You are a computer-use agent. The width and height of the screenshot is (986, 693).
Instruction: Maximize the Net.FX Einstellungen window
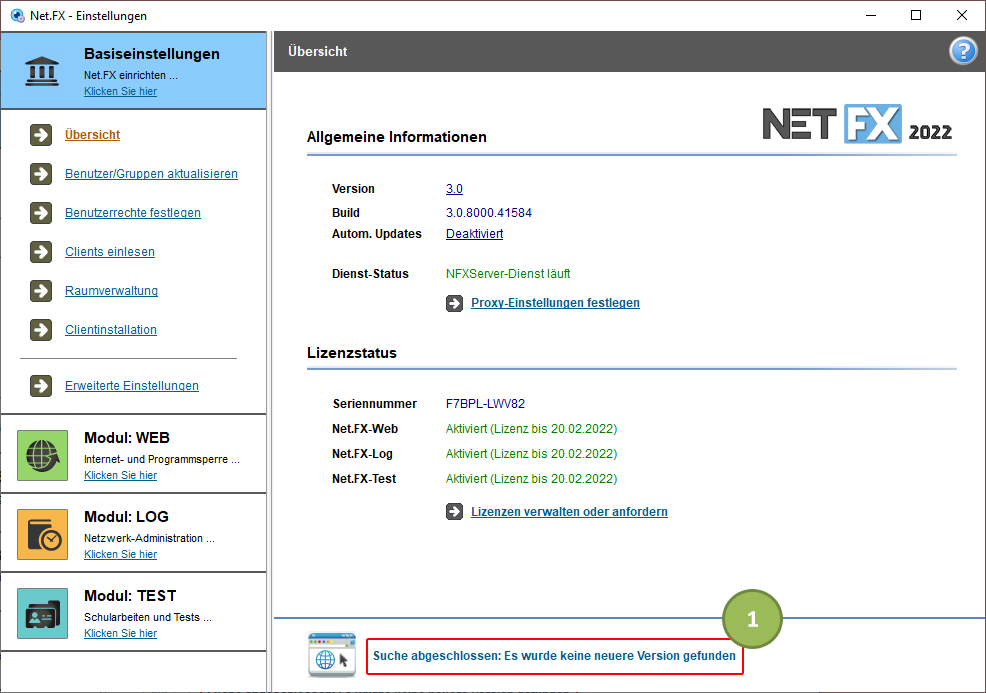(916, 16)
